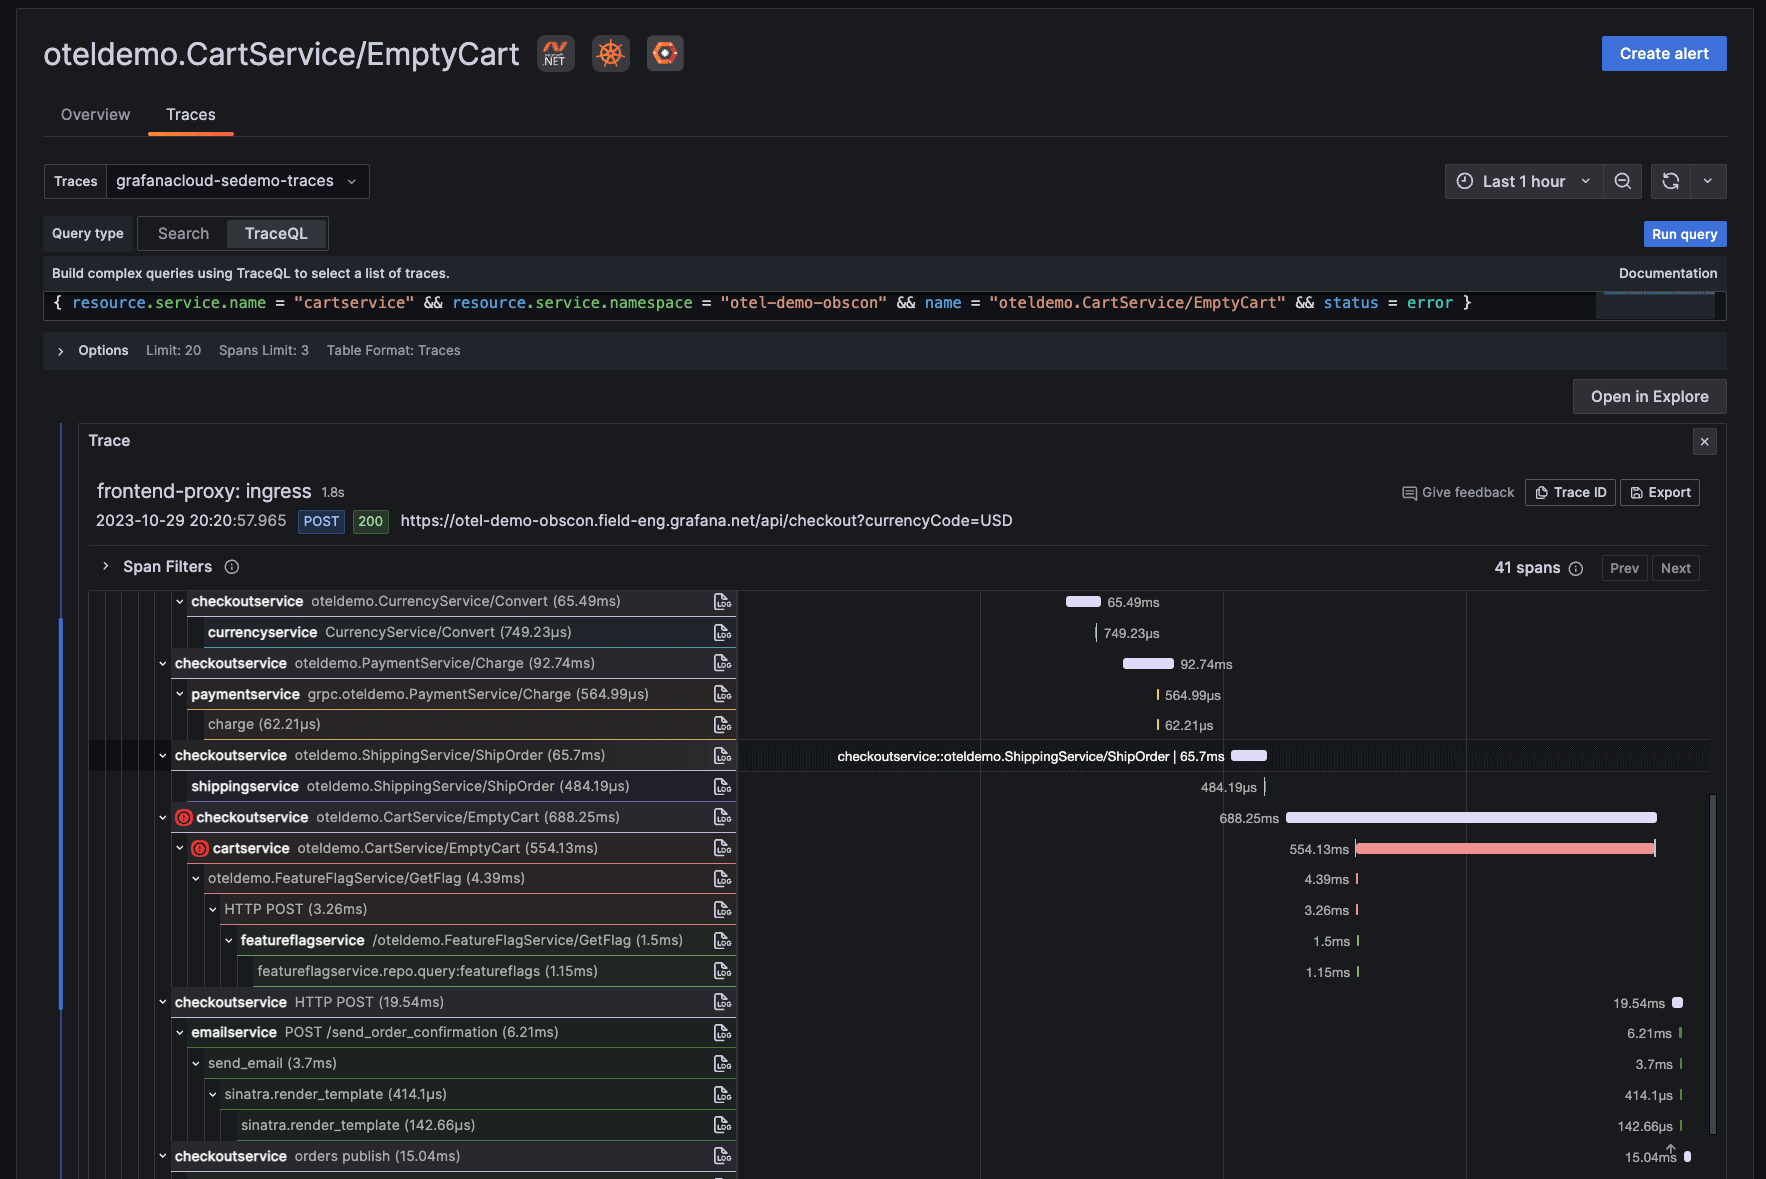
Task: Collapse the paymentservice Charge span row
Action: pyautogui.click(x=179, y=694)
